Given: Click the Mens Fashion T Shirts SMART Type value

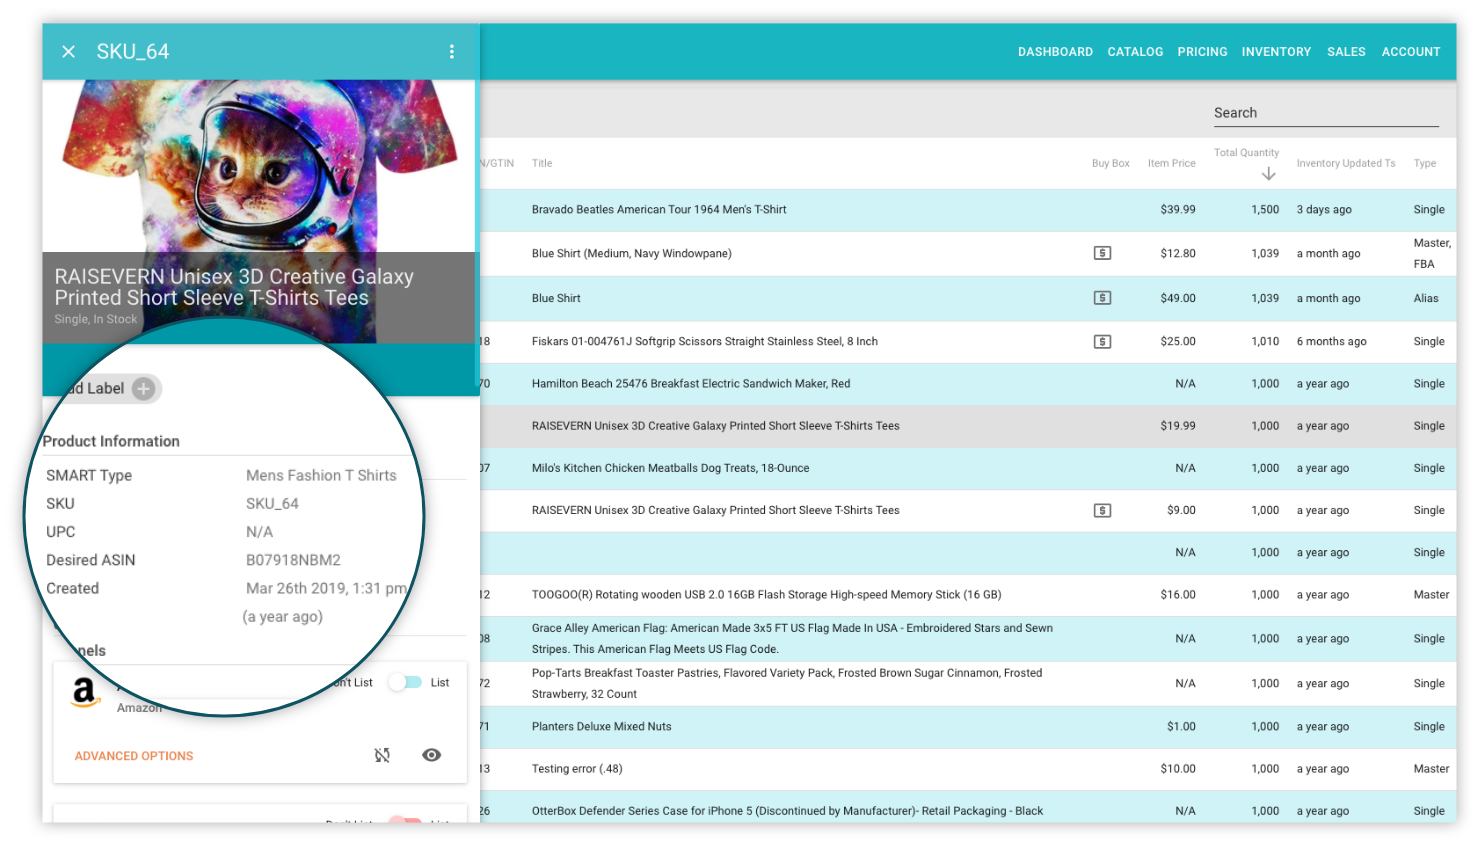Looking at the screenshot, I should point(321,476).
